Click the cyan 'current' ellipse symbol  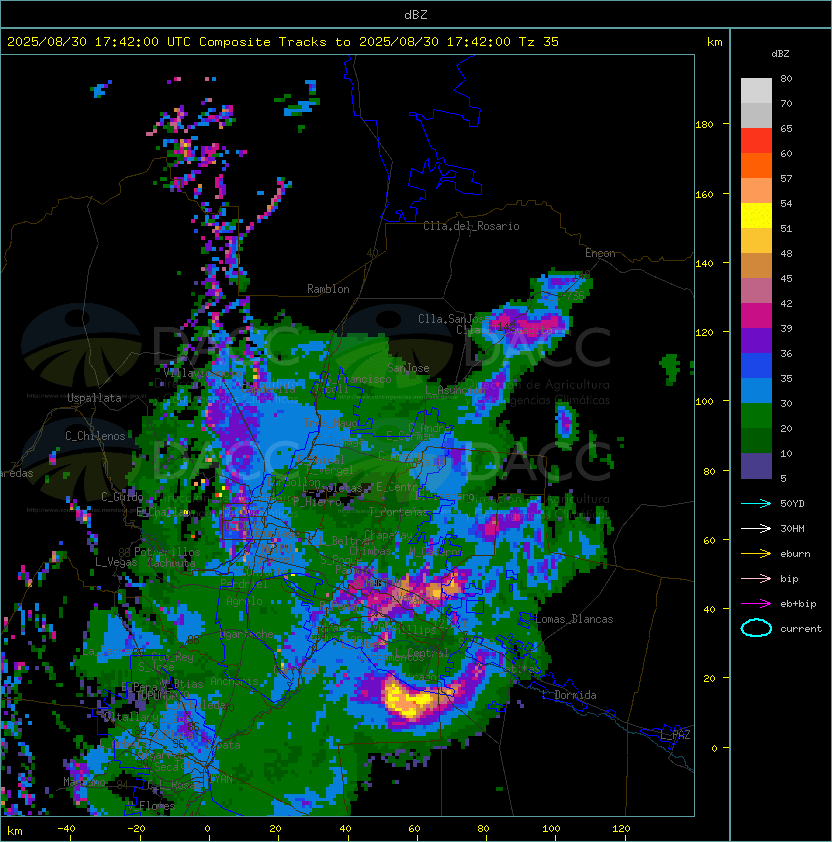[756, 628]
